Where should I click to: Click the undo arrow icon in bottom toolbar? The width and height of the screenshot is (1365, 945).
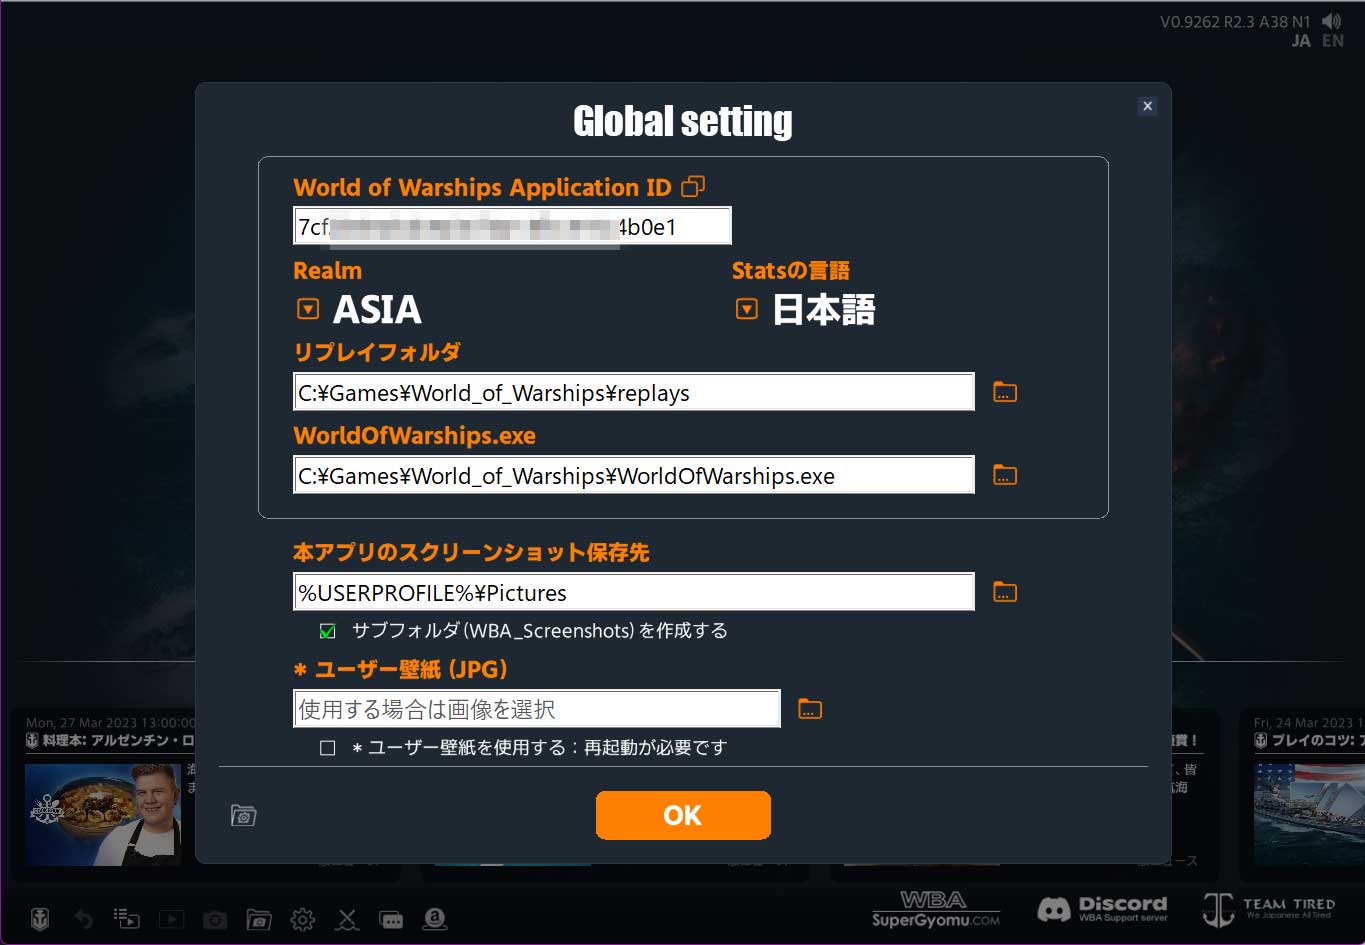pos(84,918)
